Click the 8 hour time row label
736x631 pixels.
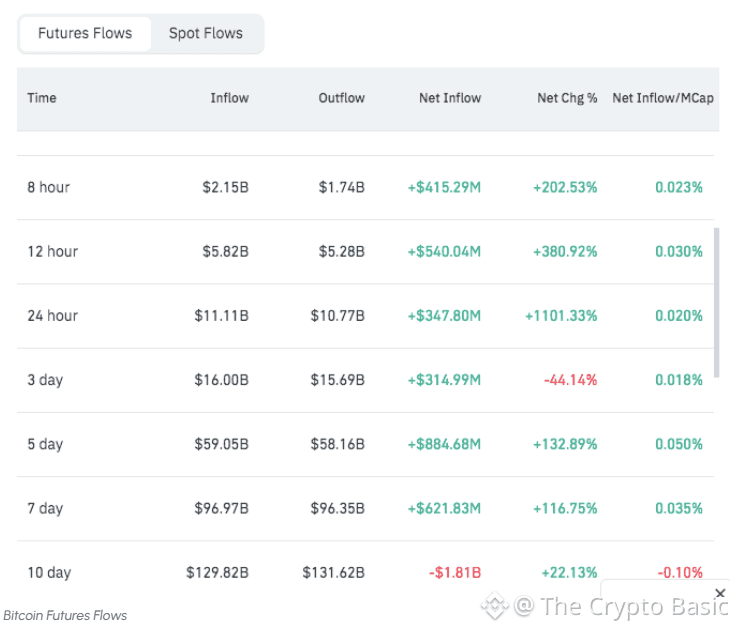point(48,187)
